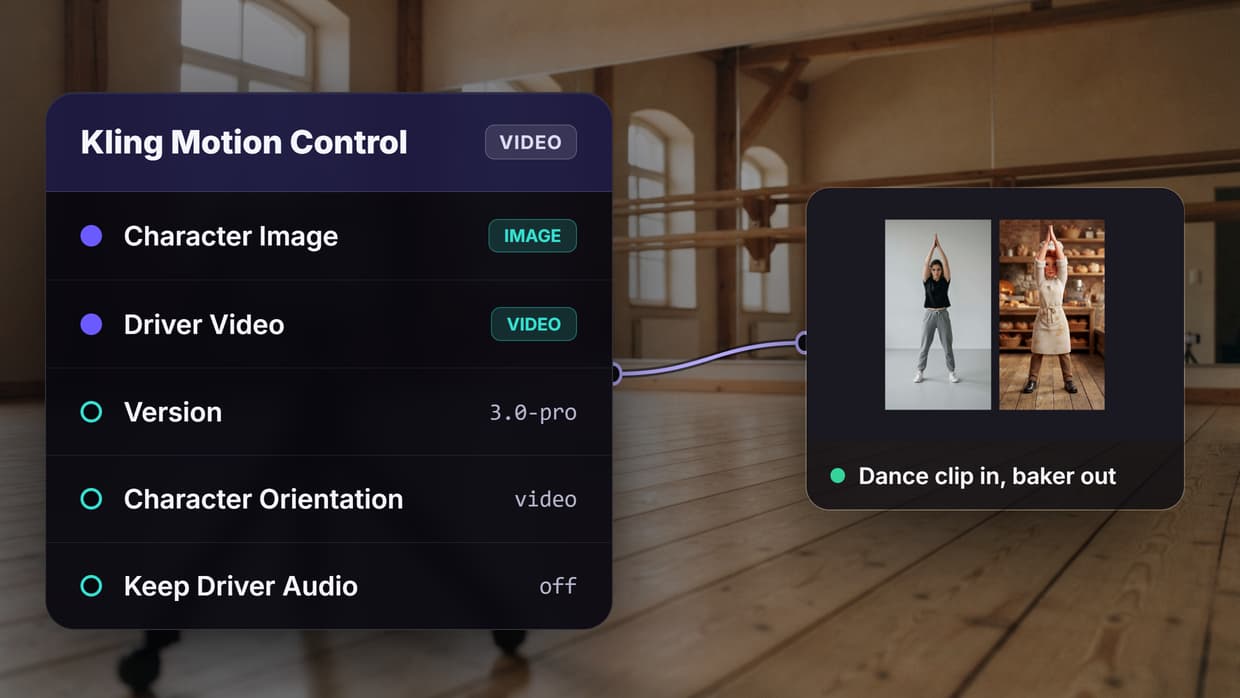The width and height of the screenshot is (1240, 698).
Task: Click the dancer clip thumbnail in gray pants
Action: [x=938, y=315]
